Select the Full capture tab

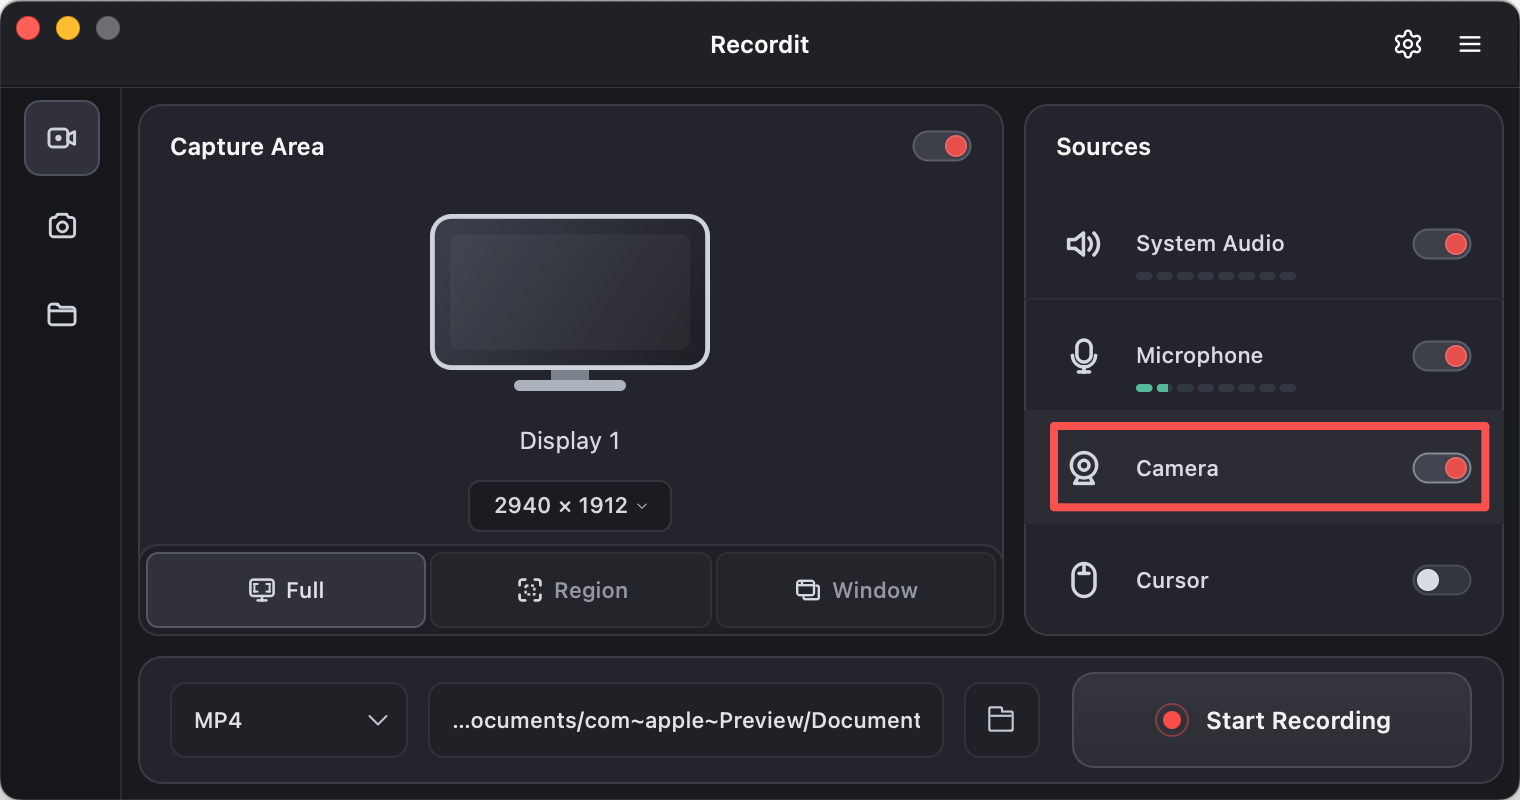286,590
